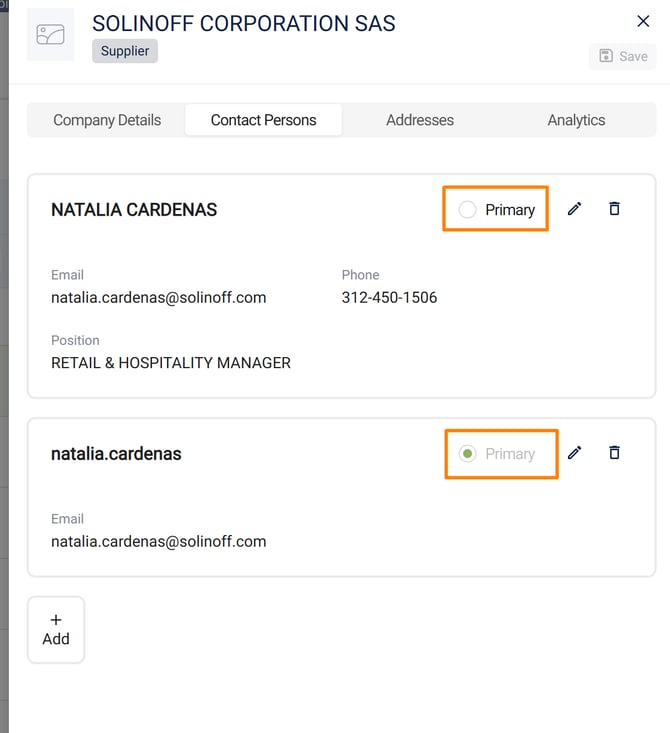Viewport: 670px width, 733px height.
Task: Click the pencil icon for natalia.cardenas contact
Action: (x=574, y=453)
